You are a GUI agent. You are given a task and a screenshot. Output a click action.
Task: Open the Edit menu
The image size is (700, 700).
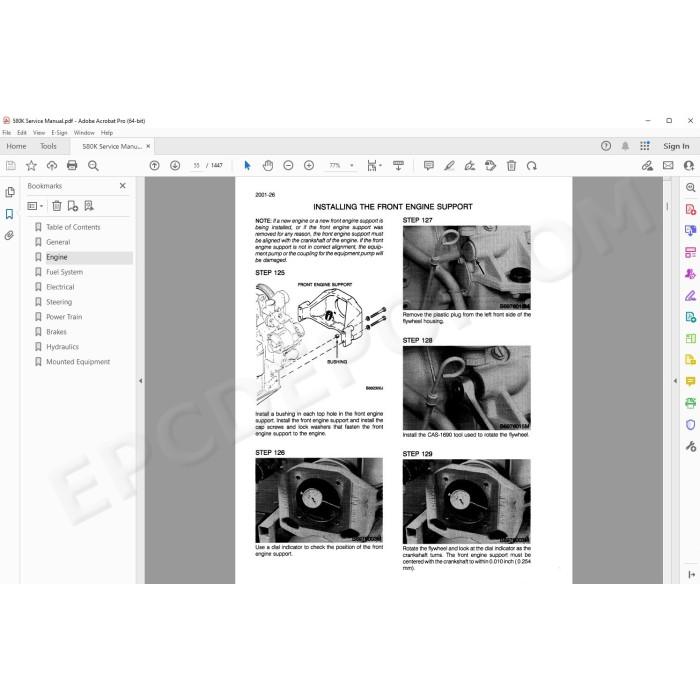tap(22, 133)
